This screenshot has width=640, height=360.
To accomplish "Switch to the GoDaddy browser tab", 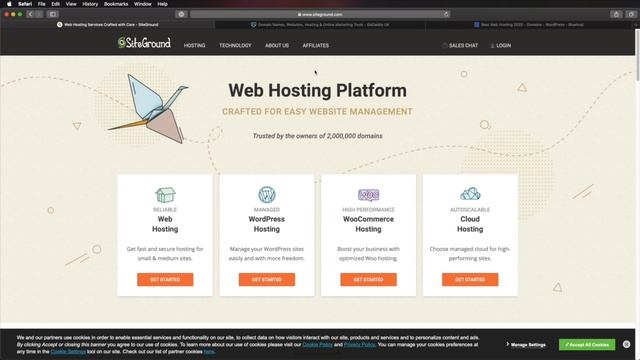I will [320, 24].
